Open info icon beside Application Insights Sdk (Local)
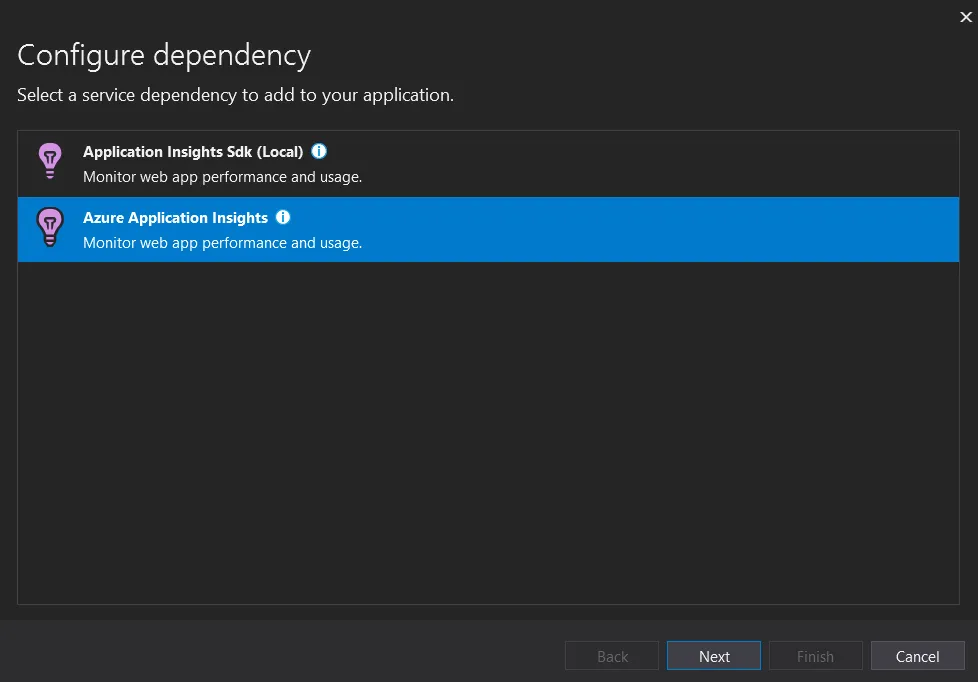This screenshot has width=978, height=682. [x=319, y=151]
